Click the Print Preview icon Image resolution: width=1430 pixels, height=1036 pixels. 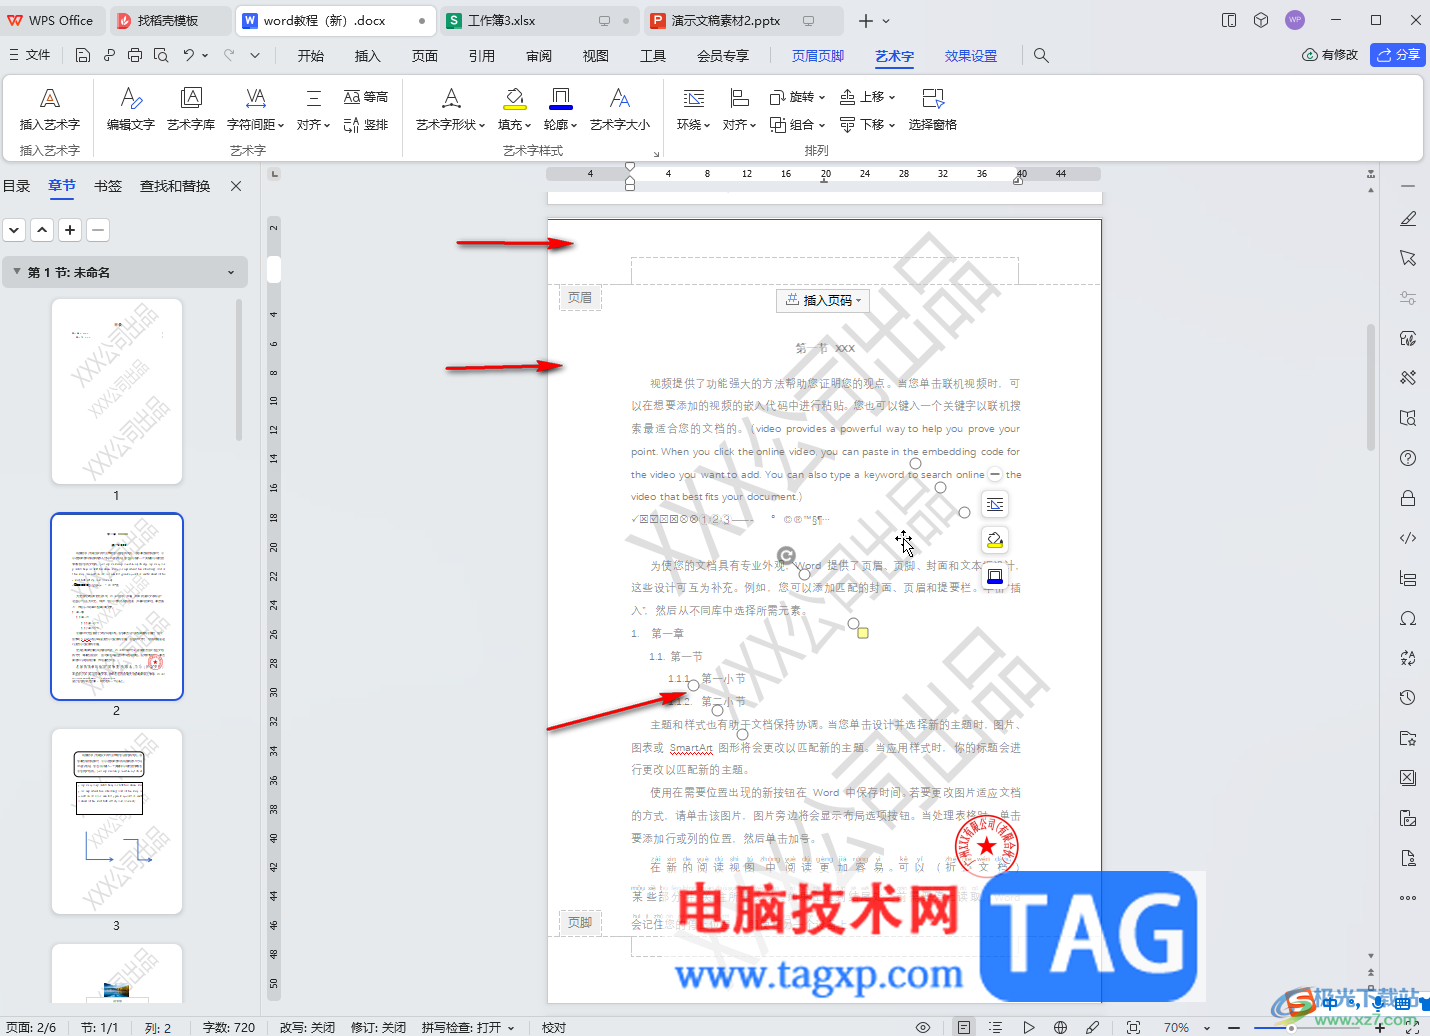pos(161,55)
